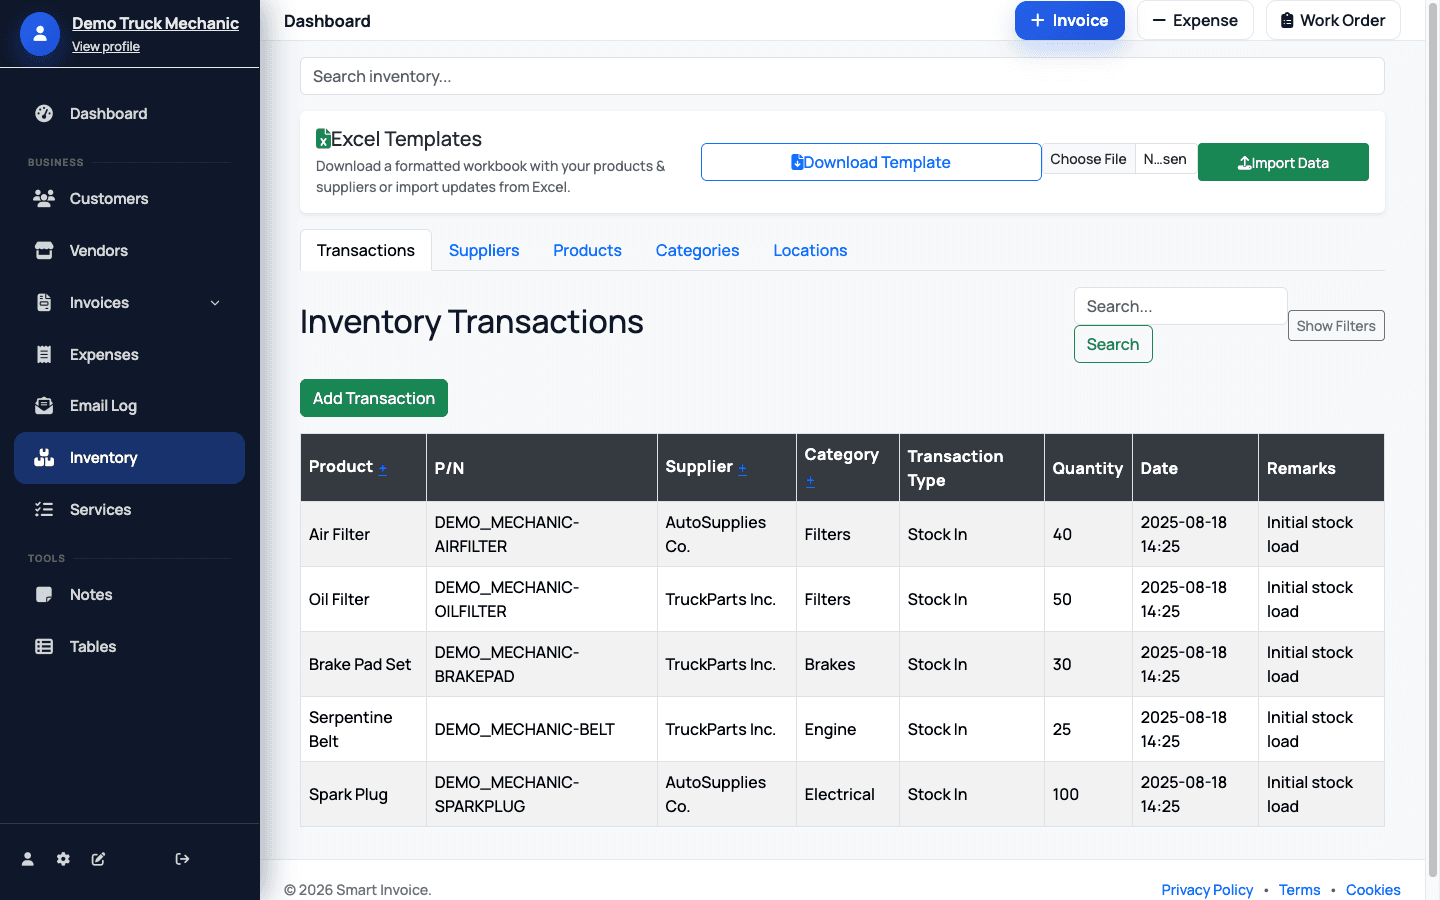Open the Email Log page
The image size is (1440, 900).
pyautogui.click(x=129, y=406)
